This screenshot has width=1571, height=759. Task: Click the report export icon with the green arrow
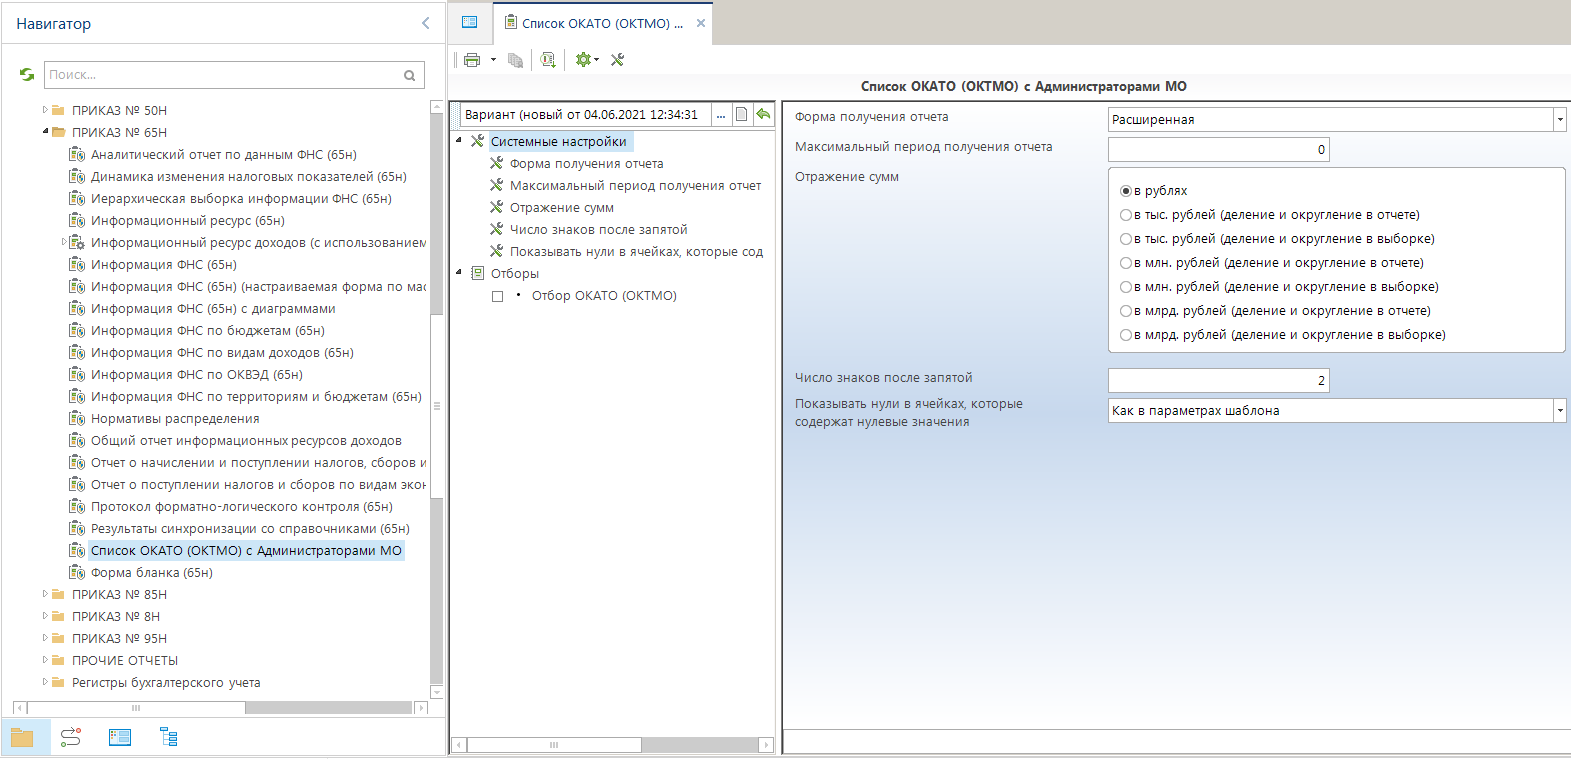coord(548,60)
